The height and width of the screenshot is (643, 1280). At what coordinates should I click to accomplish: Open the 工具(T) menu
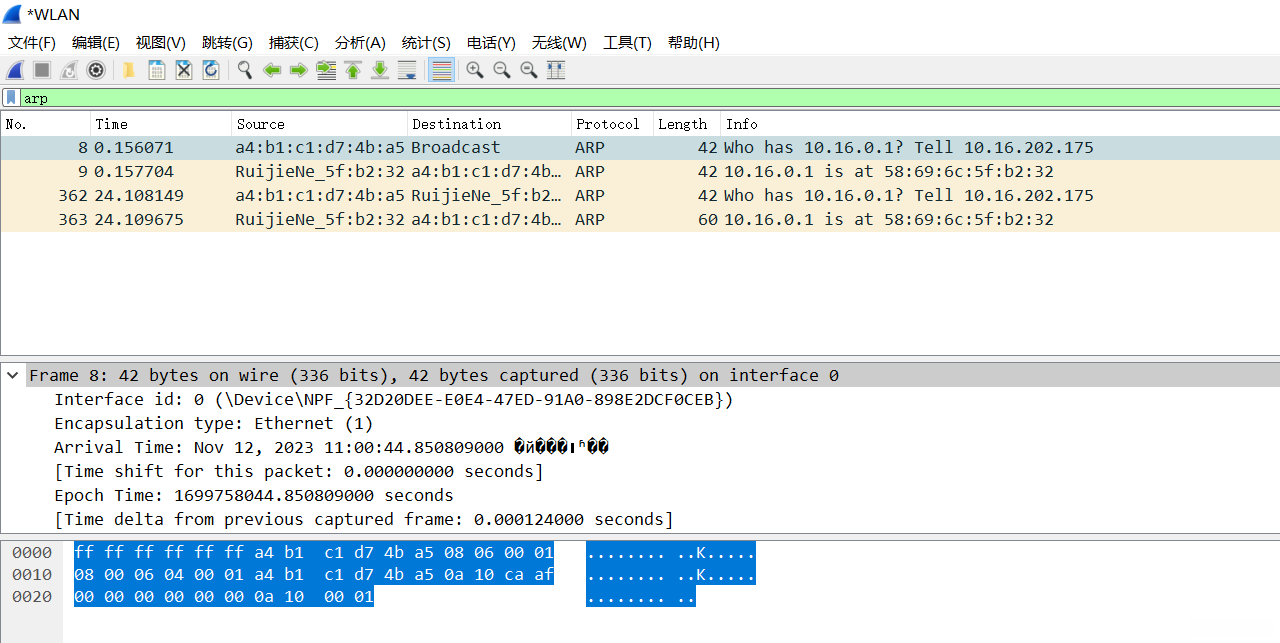pyautogui.click(x=627, y=43)
